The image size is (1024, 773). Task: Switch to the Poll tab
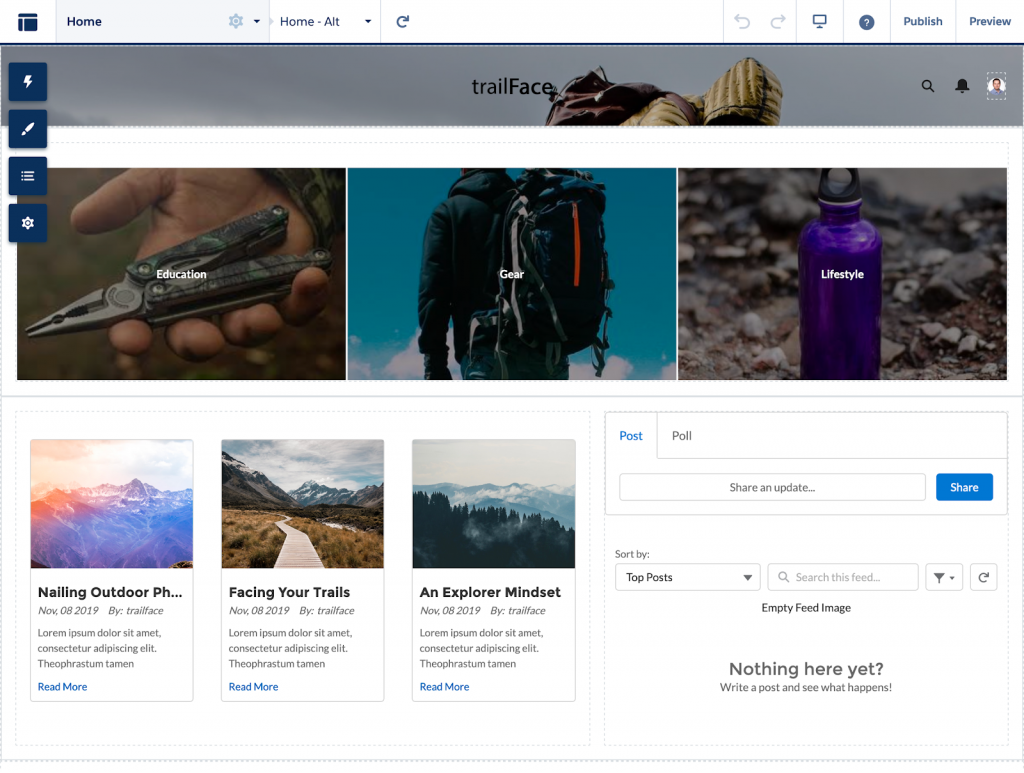point(681,436)
